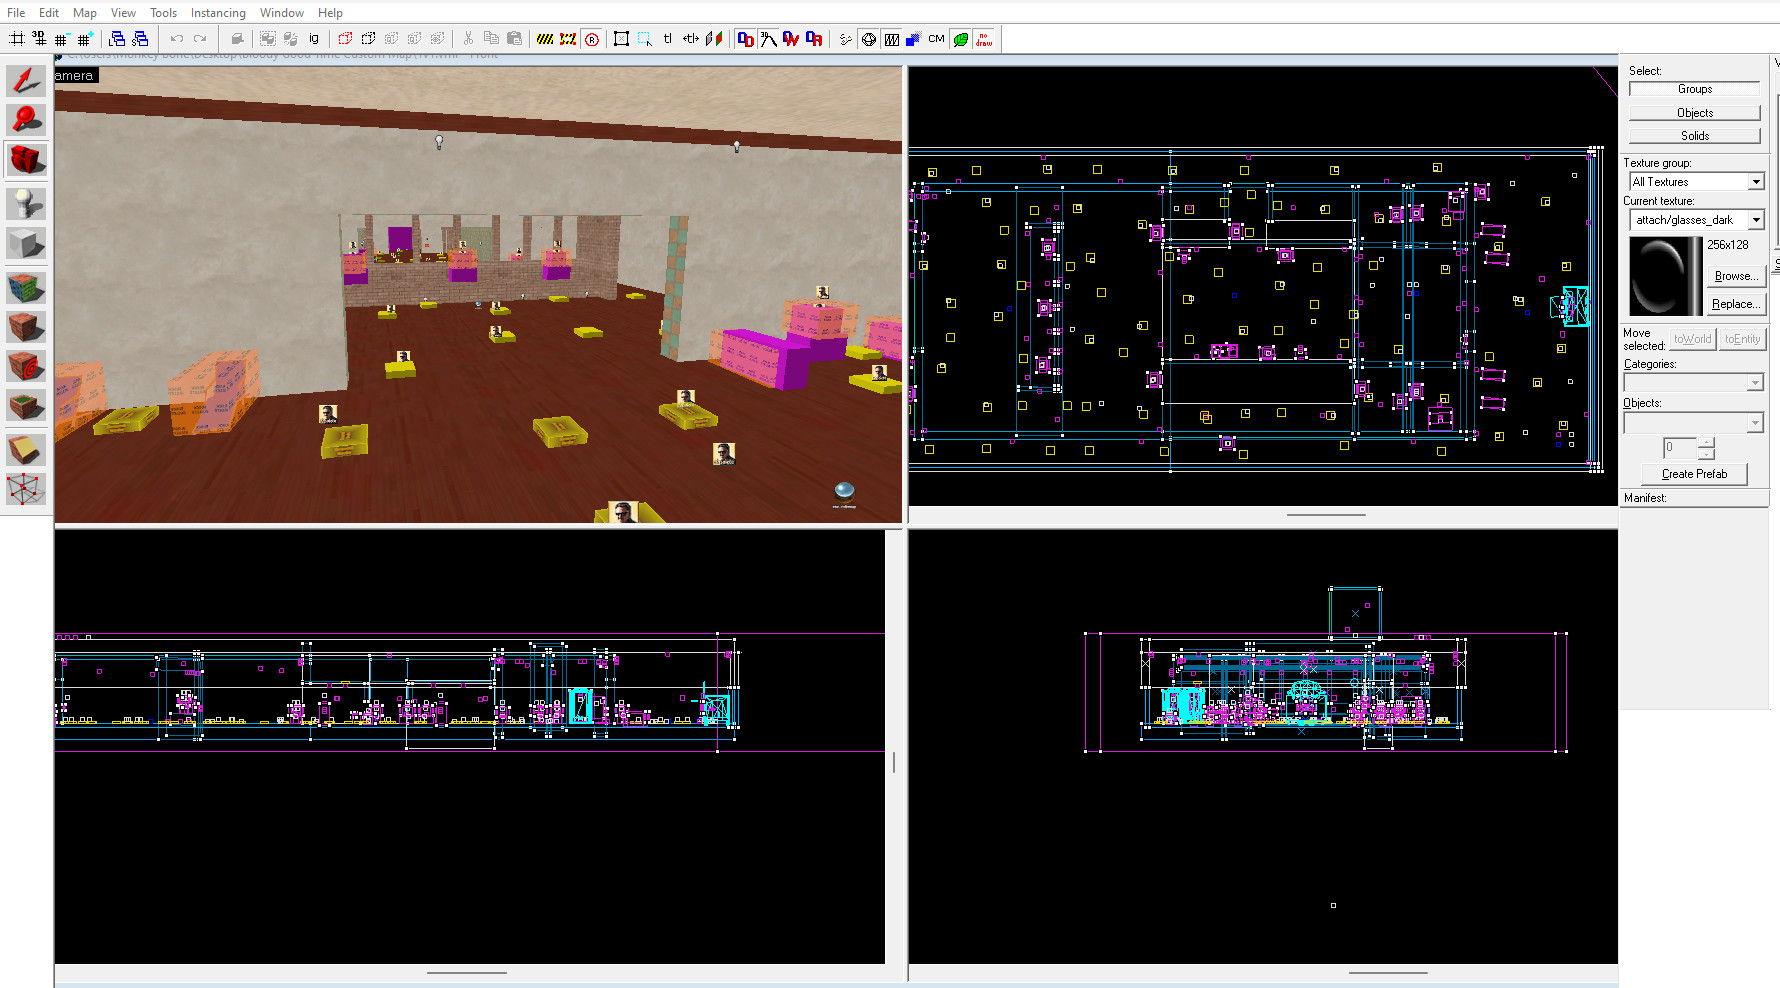This screenshot has height=988, width=1780.
Task: Open the Toggle Texture Application tool
Action: coord(26,288)
